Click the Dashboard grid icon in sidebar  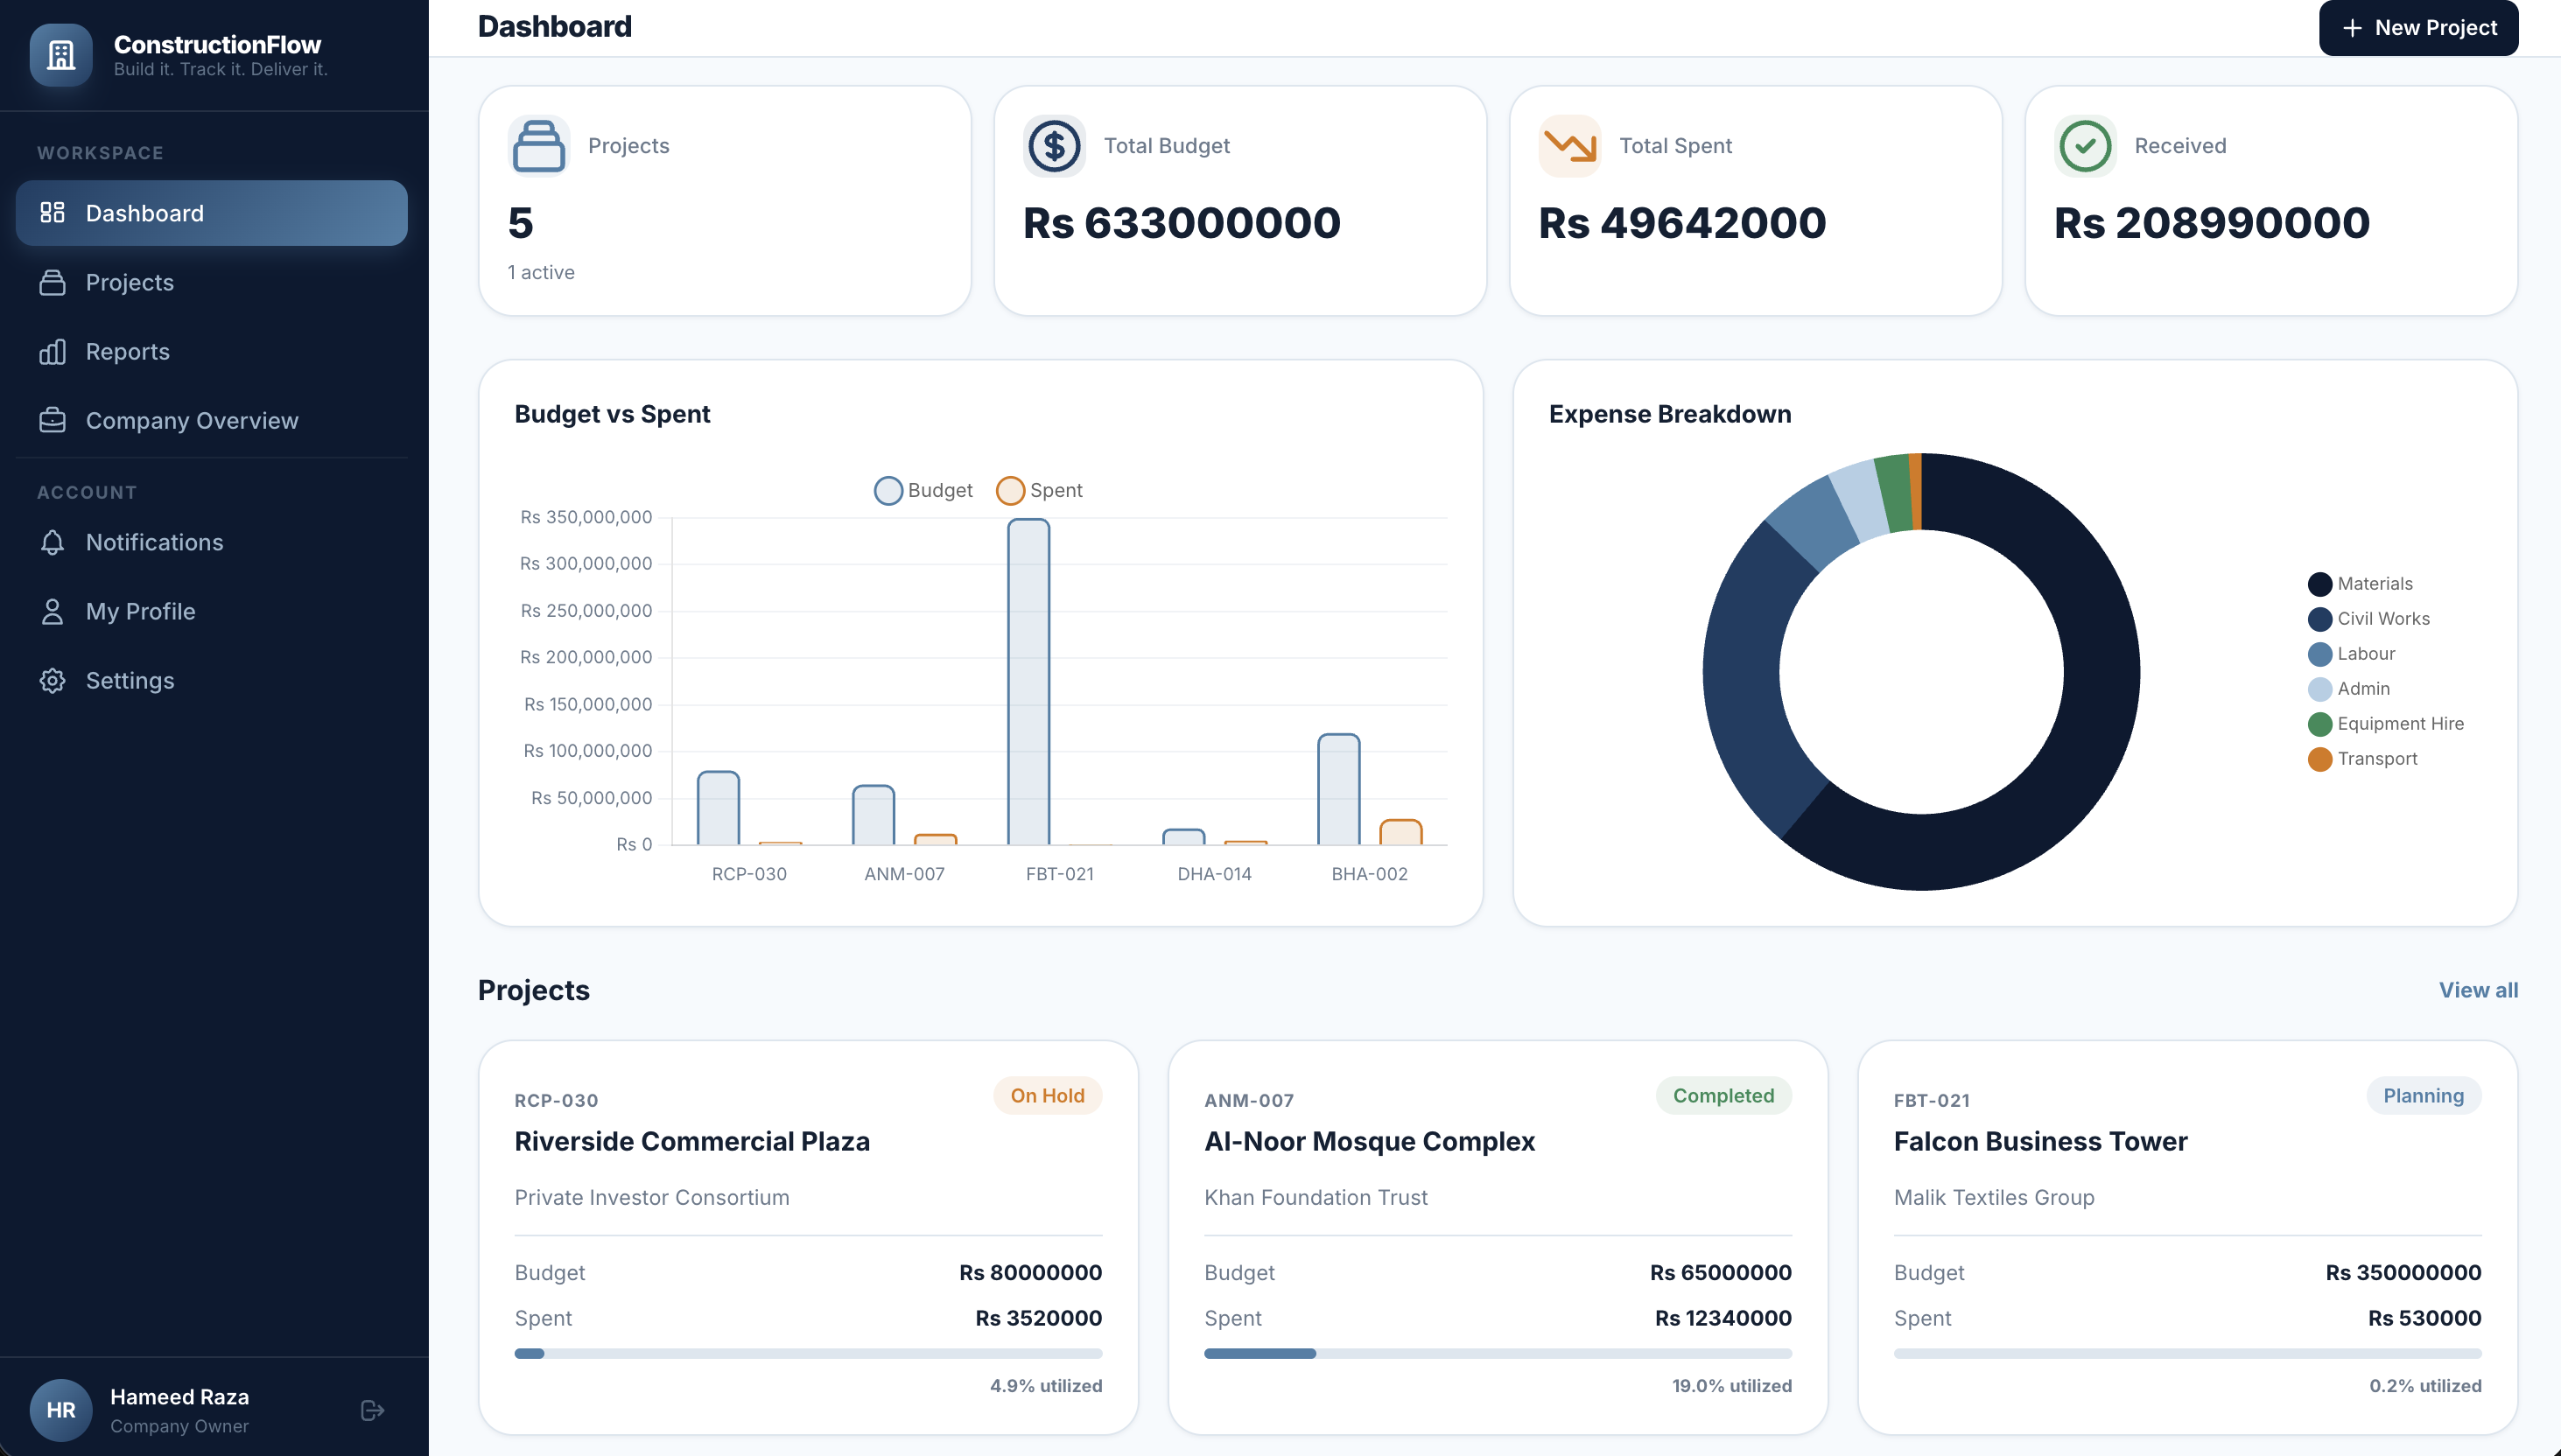[x=52, y=212]
